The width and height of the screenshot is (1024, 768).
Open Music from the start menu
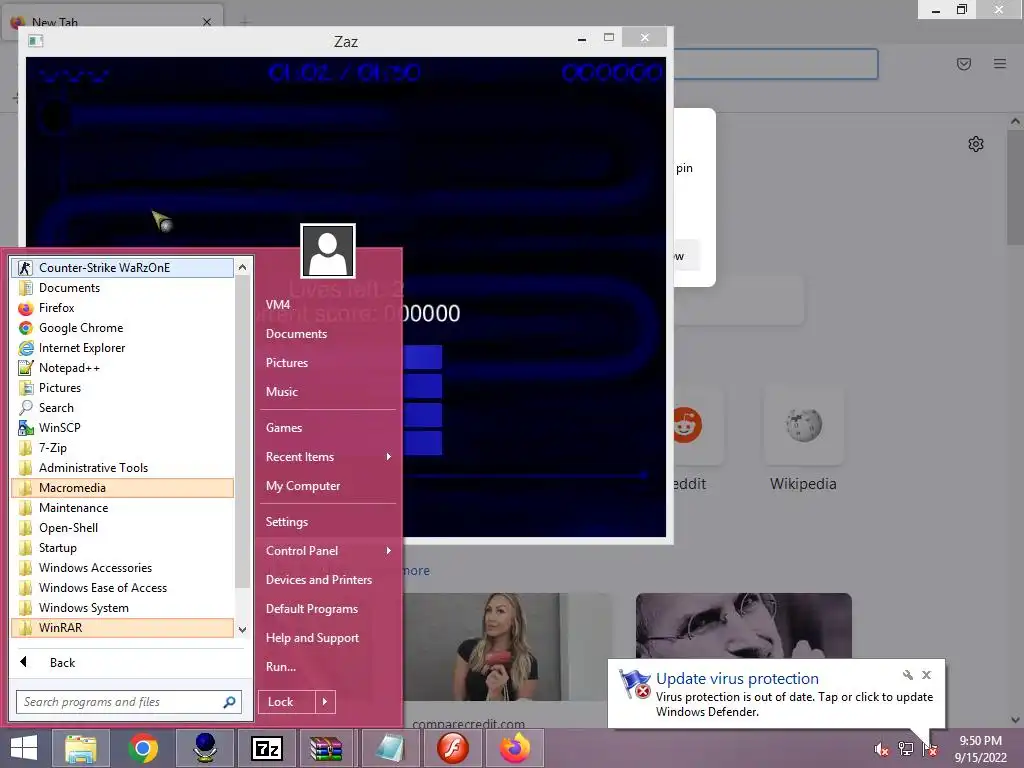[x=328, y=392]
